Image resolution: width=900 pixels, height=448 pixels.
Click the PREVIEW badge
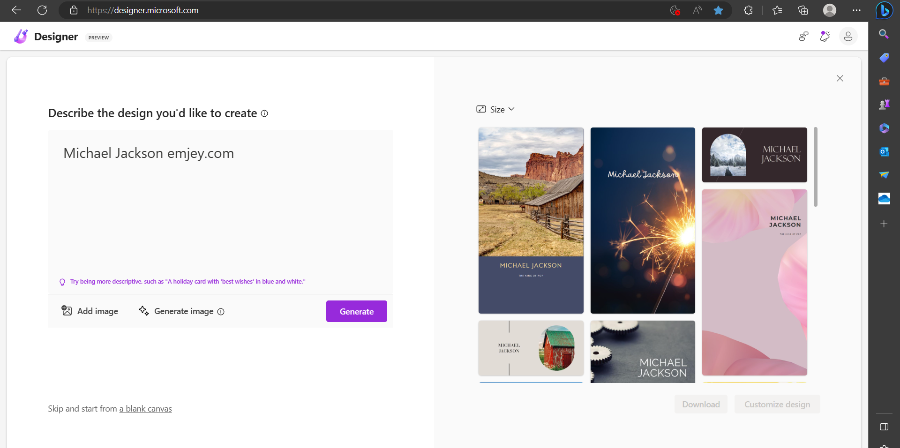pos(99,37)
